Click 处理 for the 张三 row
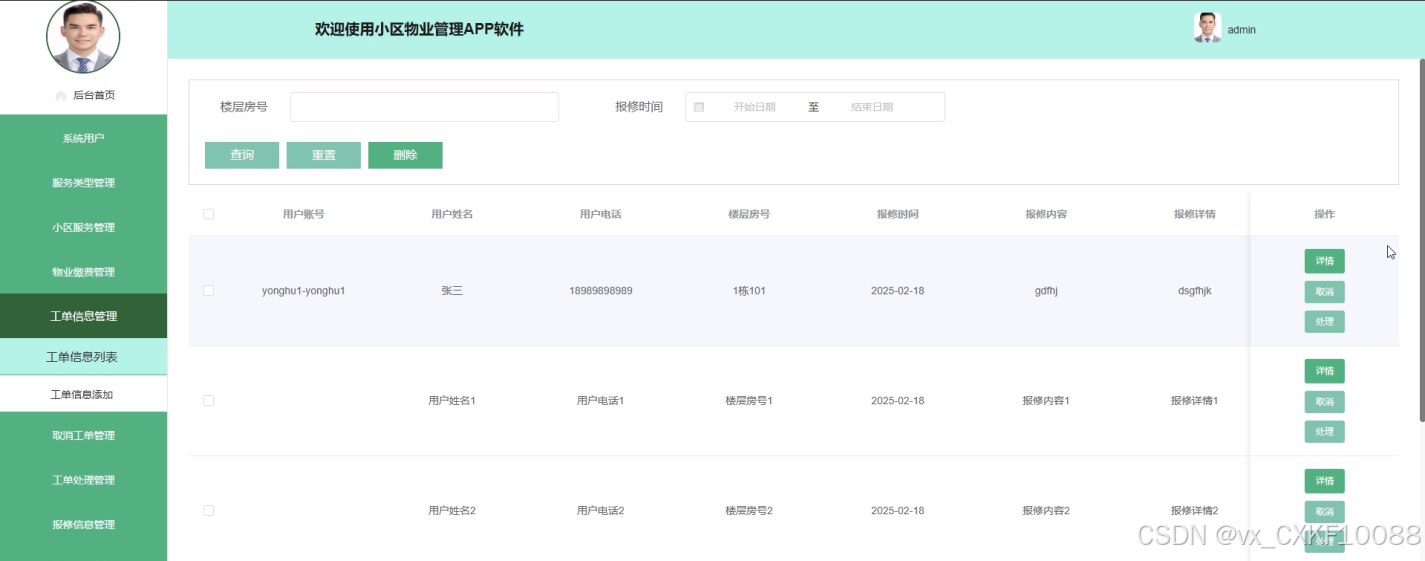The height and width of the screenshot is (561, 1425). (x=1324, y=321)
